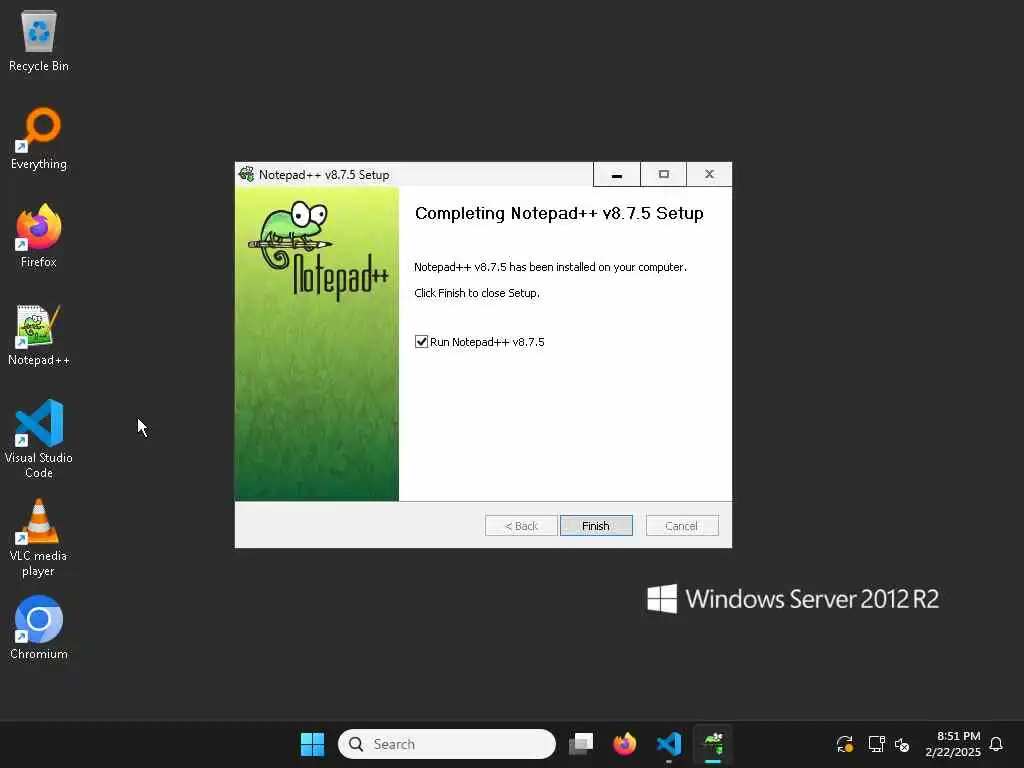Minimize the Notepad++ Setup window

click(x=616, y=174)
